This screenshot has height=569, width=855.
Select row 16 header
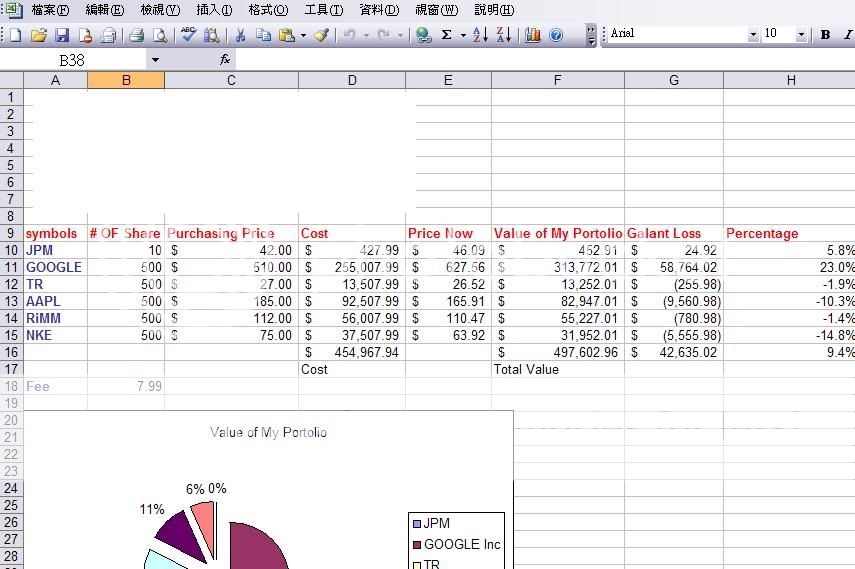click(11, 352)
